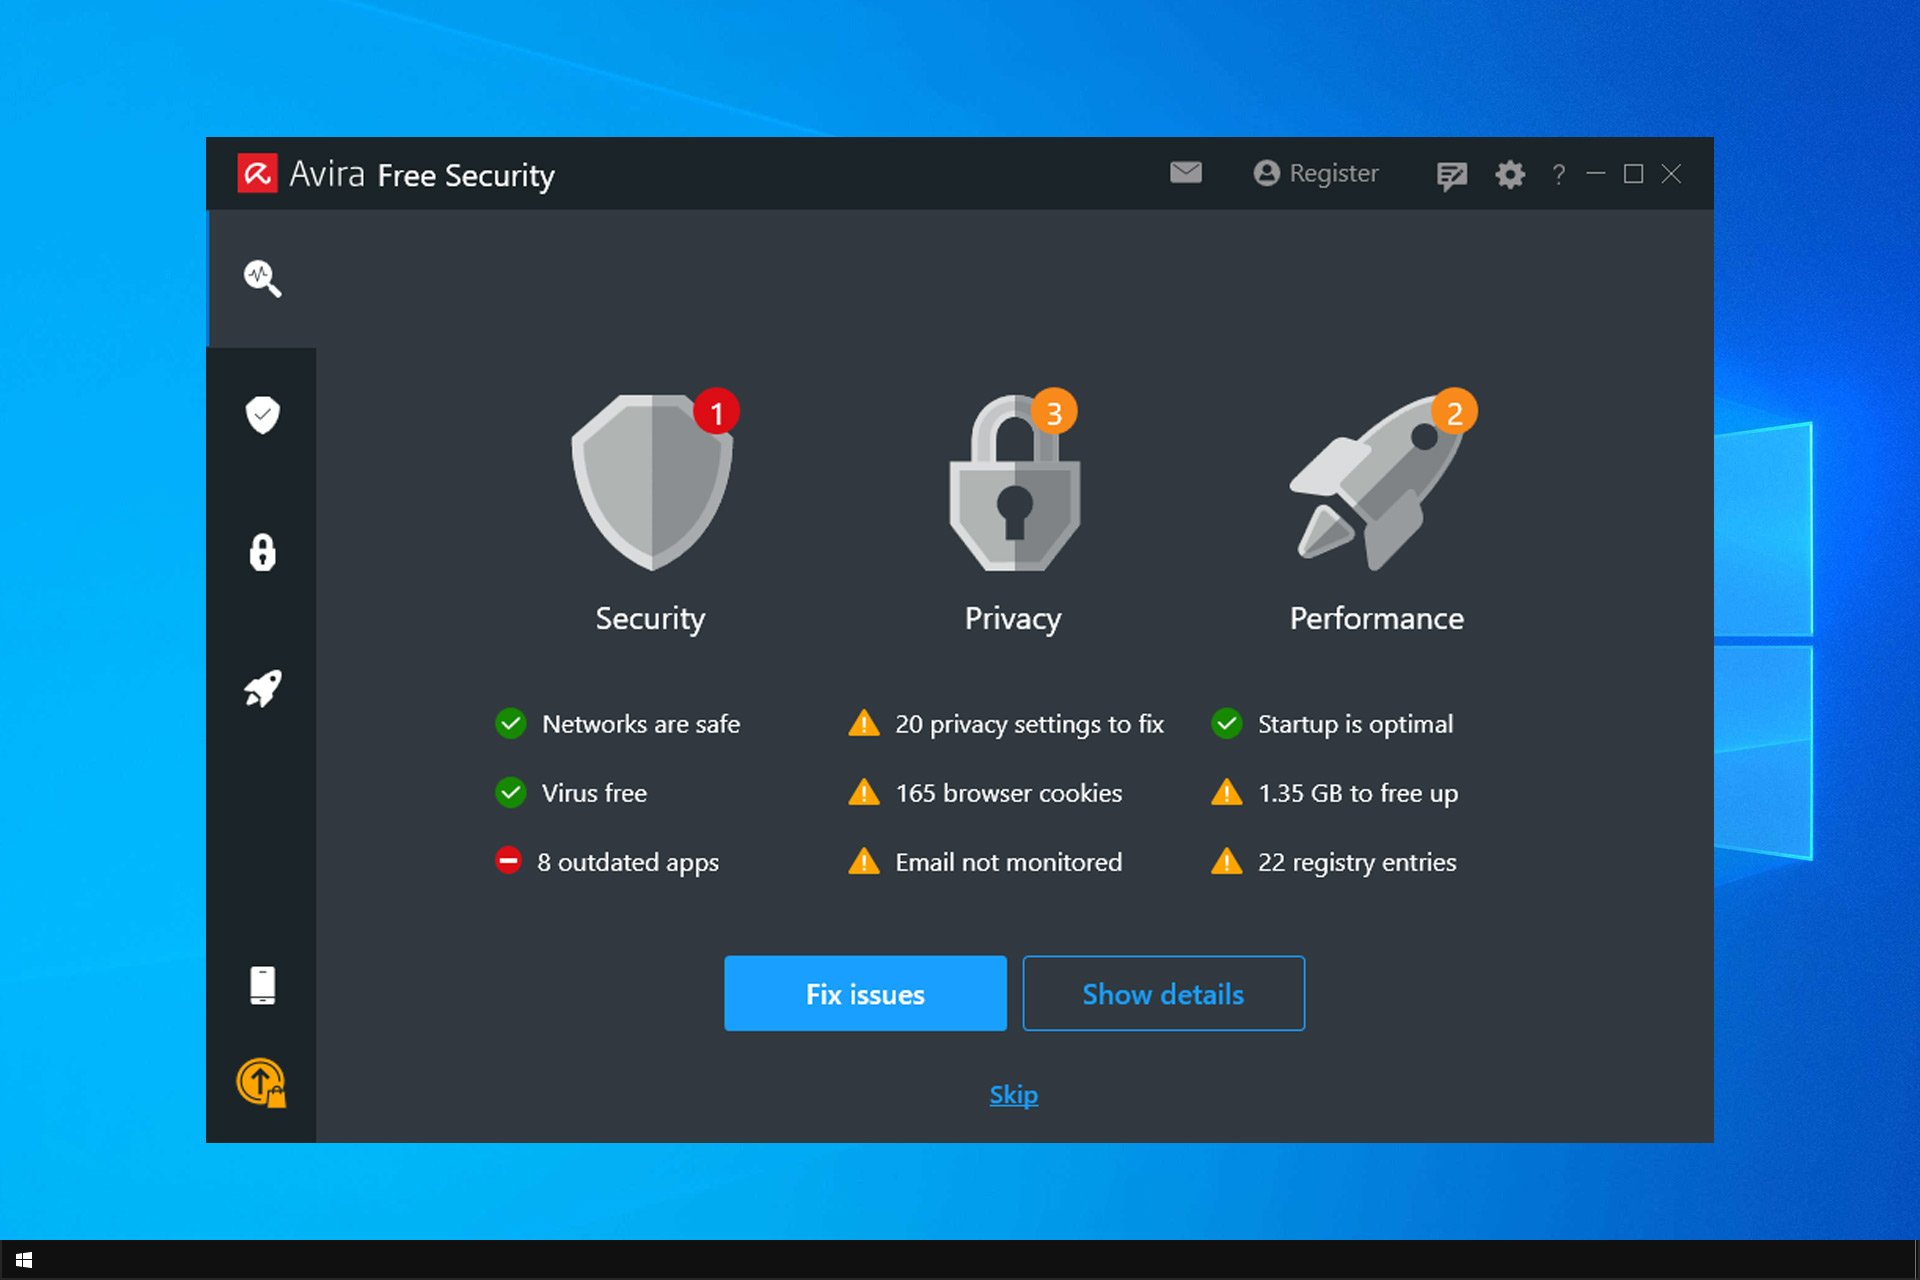Click the large Privacy padlock graphic
Screen dimensions: 1920x1280
(1014, 483)
